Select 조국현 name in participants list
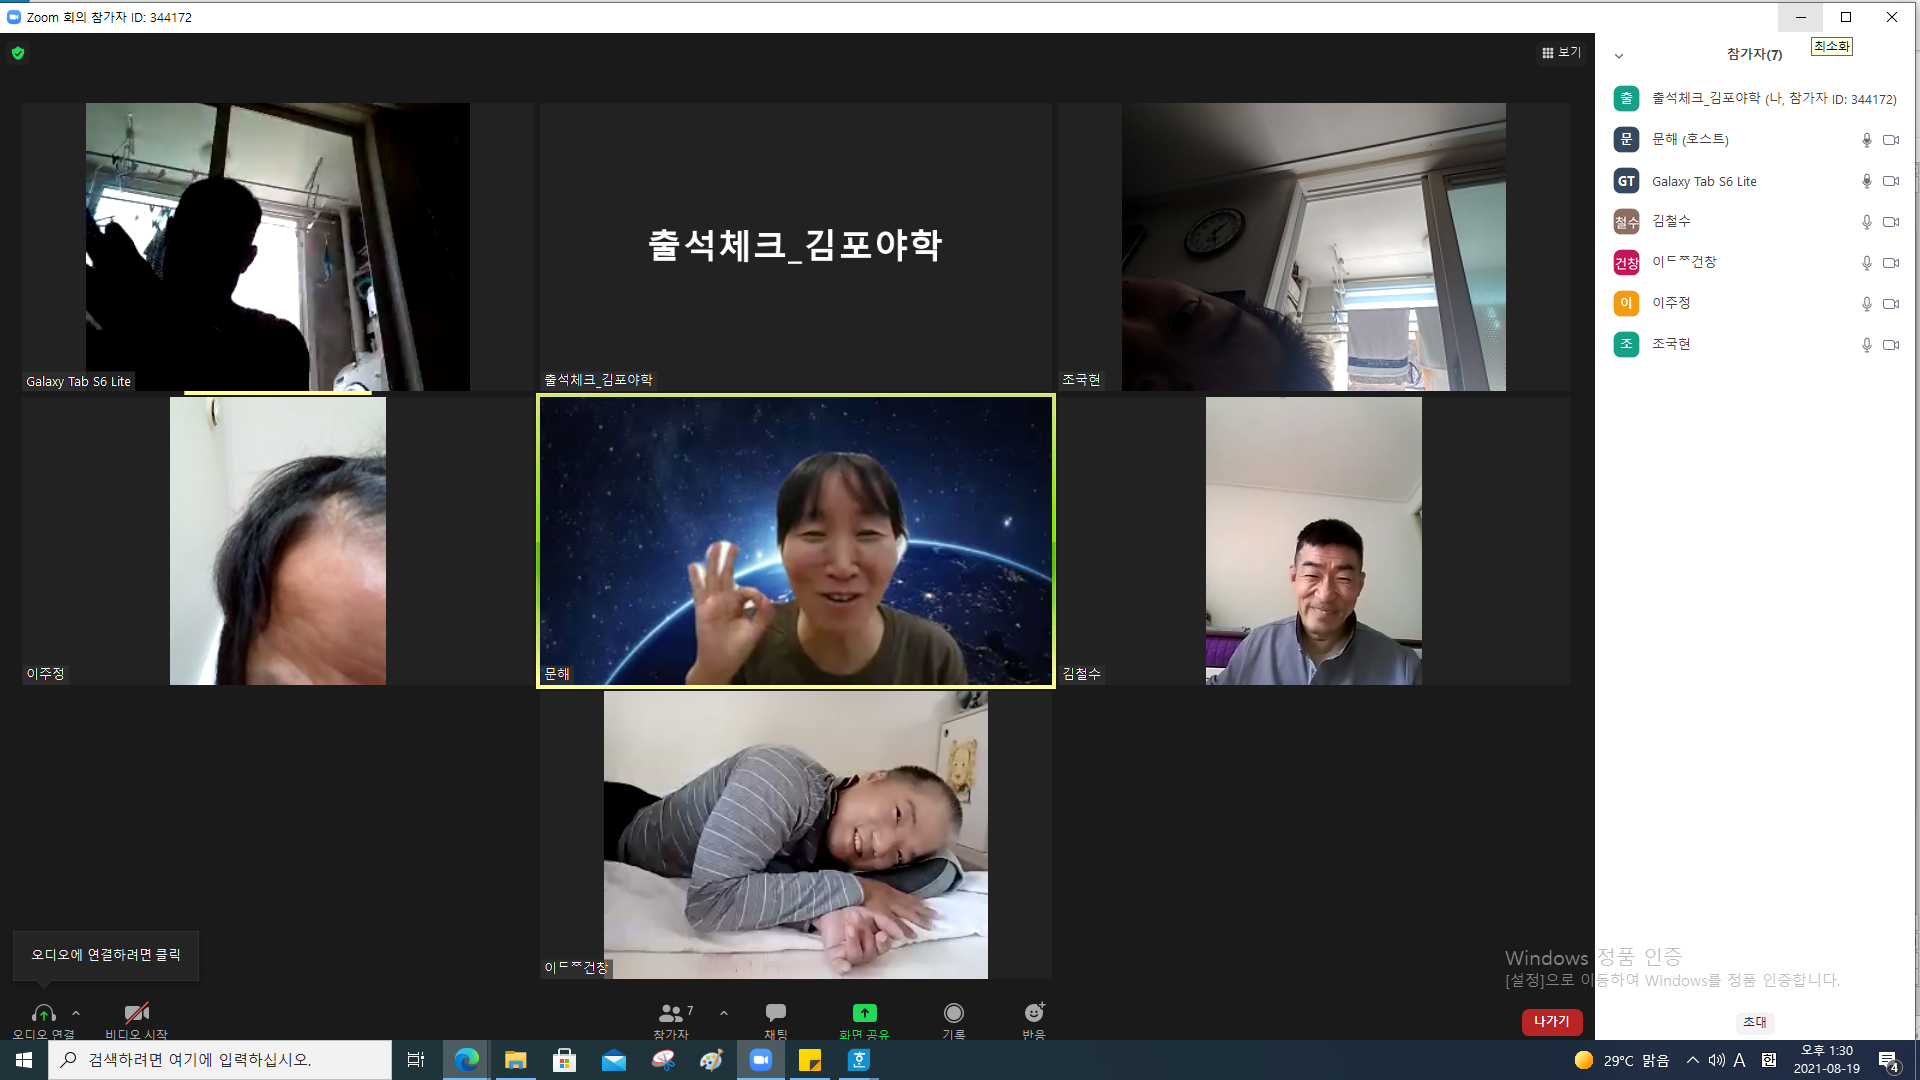Viewport: 1920px width, 1080px height. coord(1671,344)
